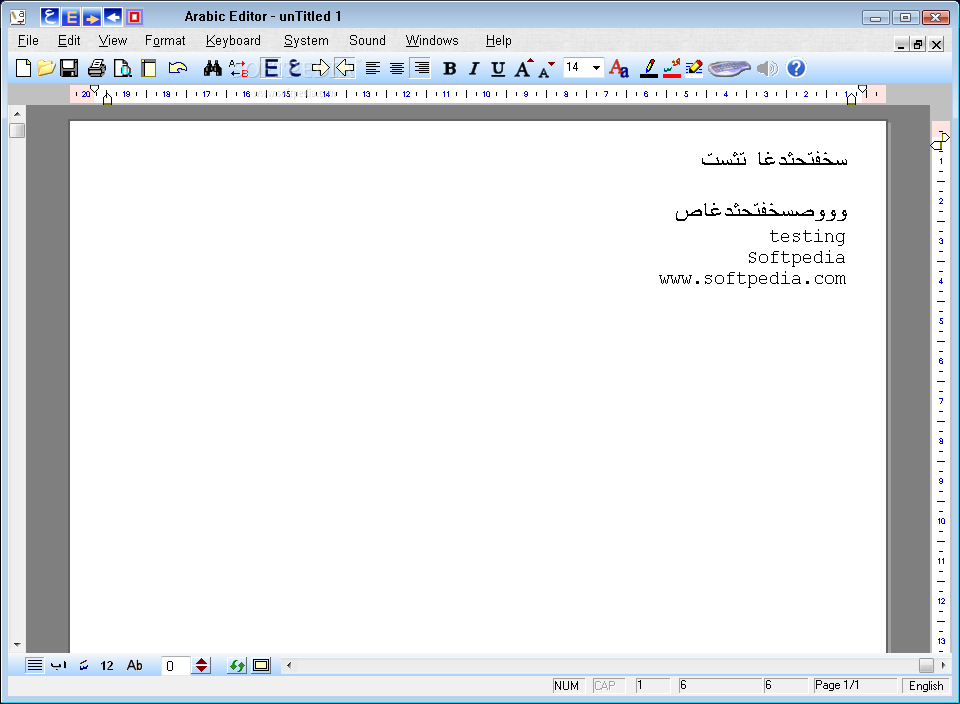Open Find with the binoculars icon

tap(212, 68)
